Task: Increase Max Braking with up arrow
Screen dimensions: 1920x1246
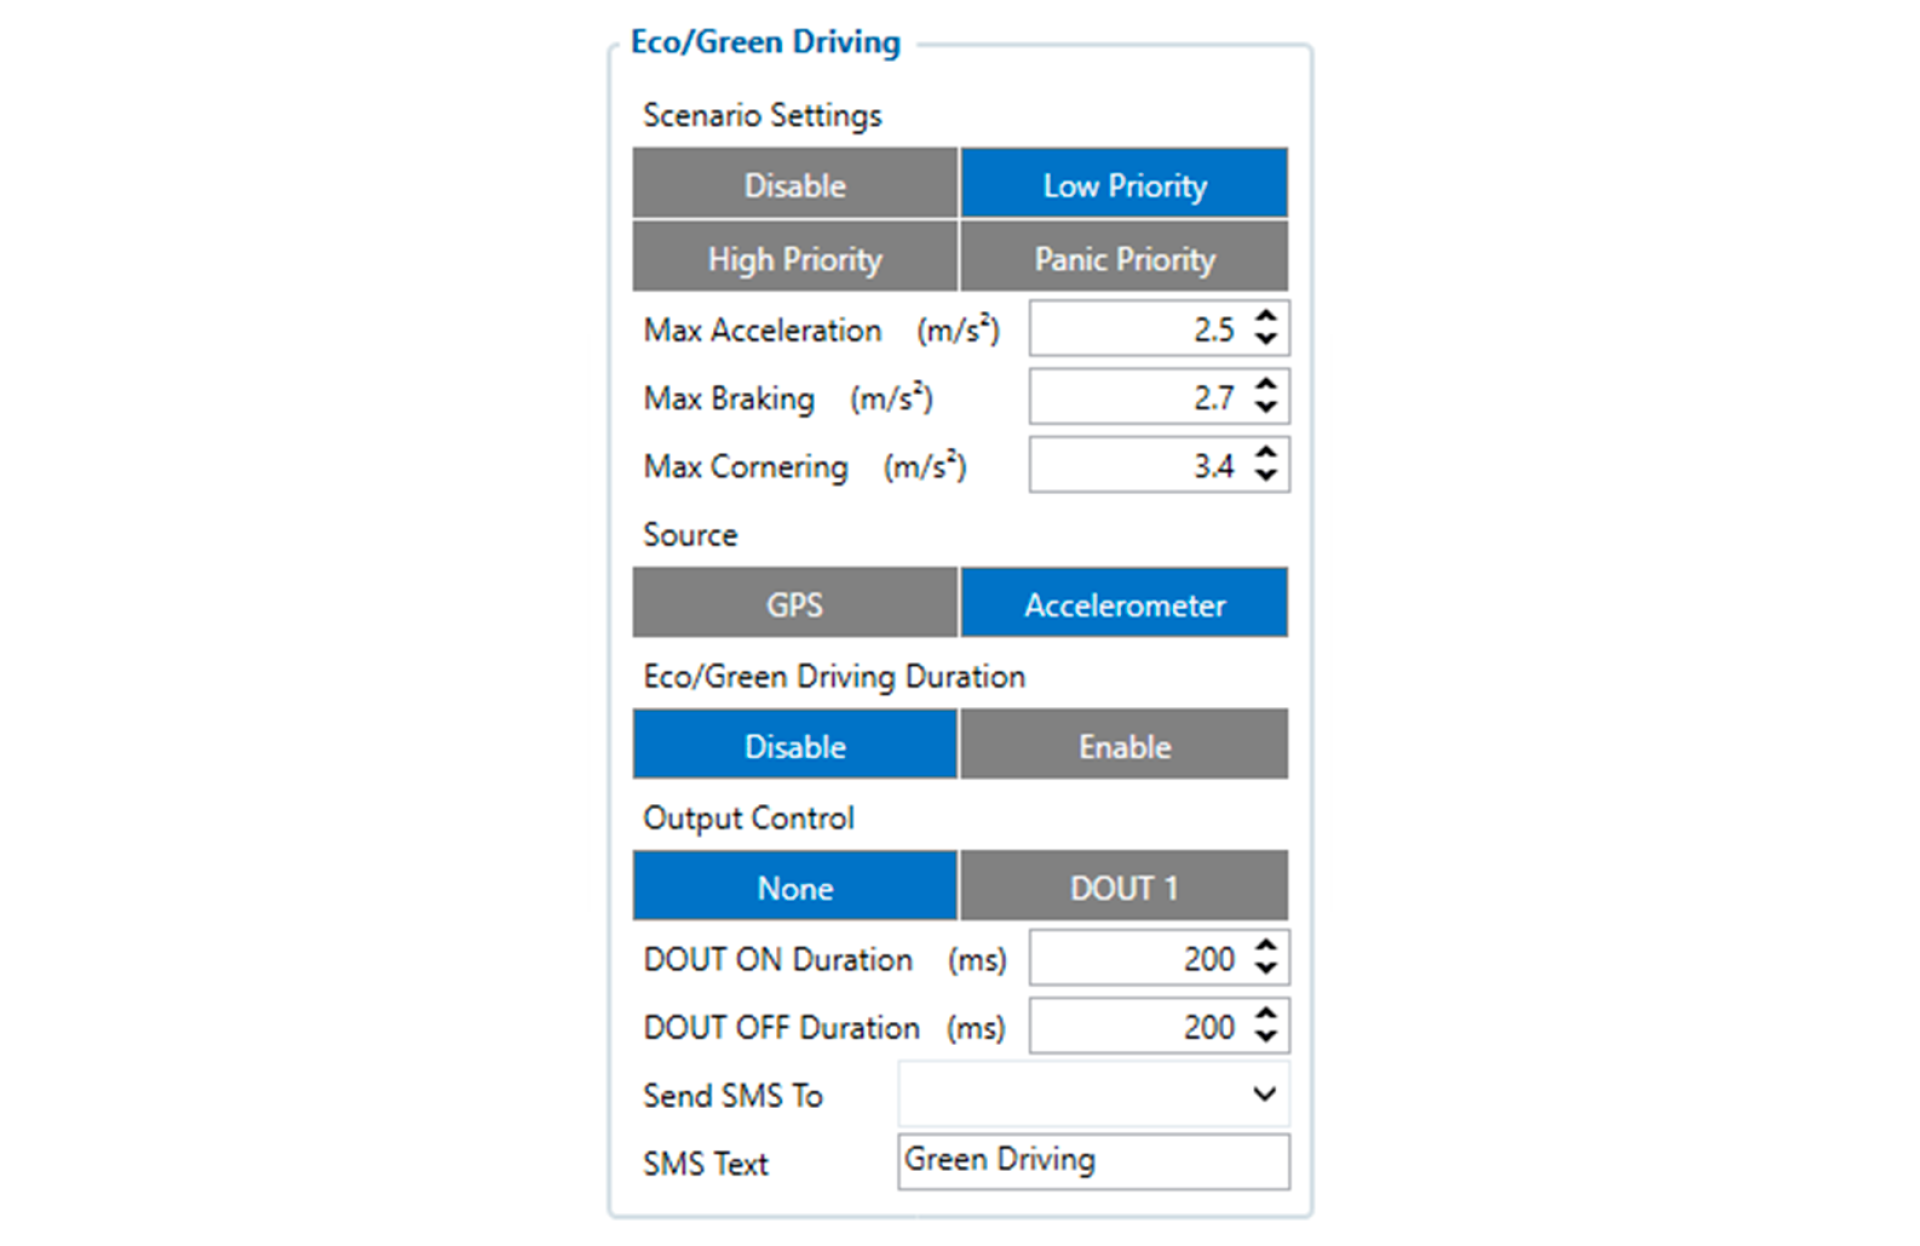Action: pyautogui.click(x=1266, y=384)
